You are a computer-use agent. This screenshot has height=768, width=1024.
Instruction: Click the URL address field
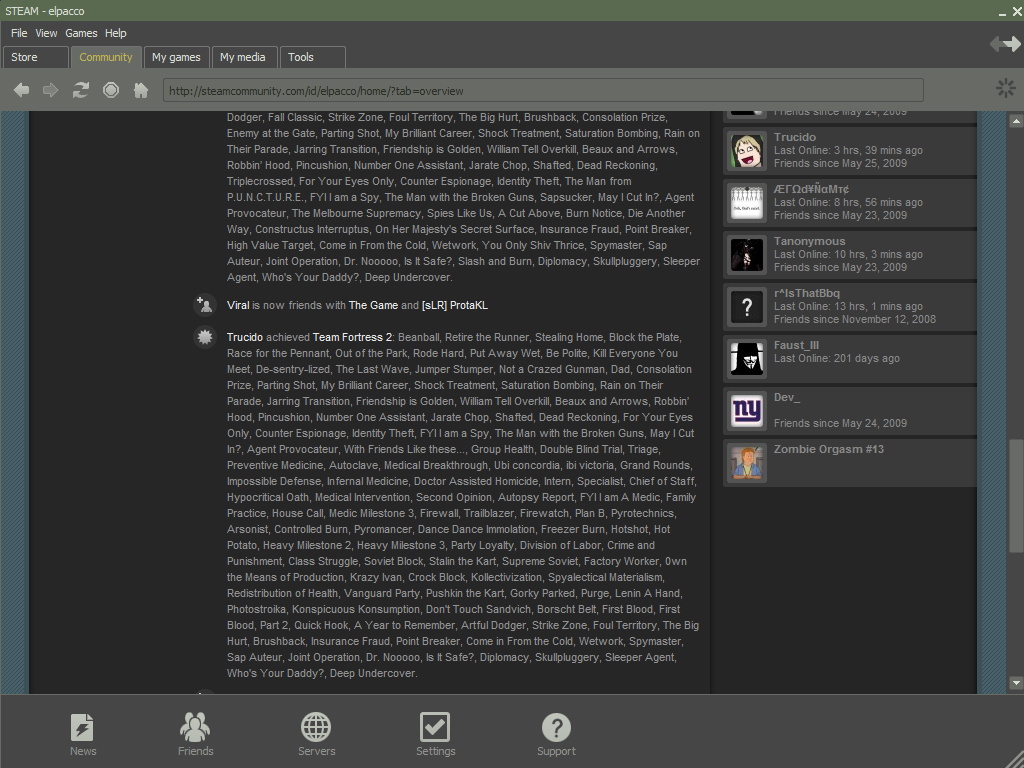[x=543, y=90]
